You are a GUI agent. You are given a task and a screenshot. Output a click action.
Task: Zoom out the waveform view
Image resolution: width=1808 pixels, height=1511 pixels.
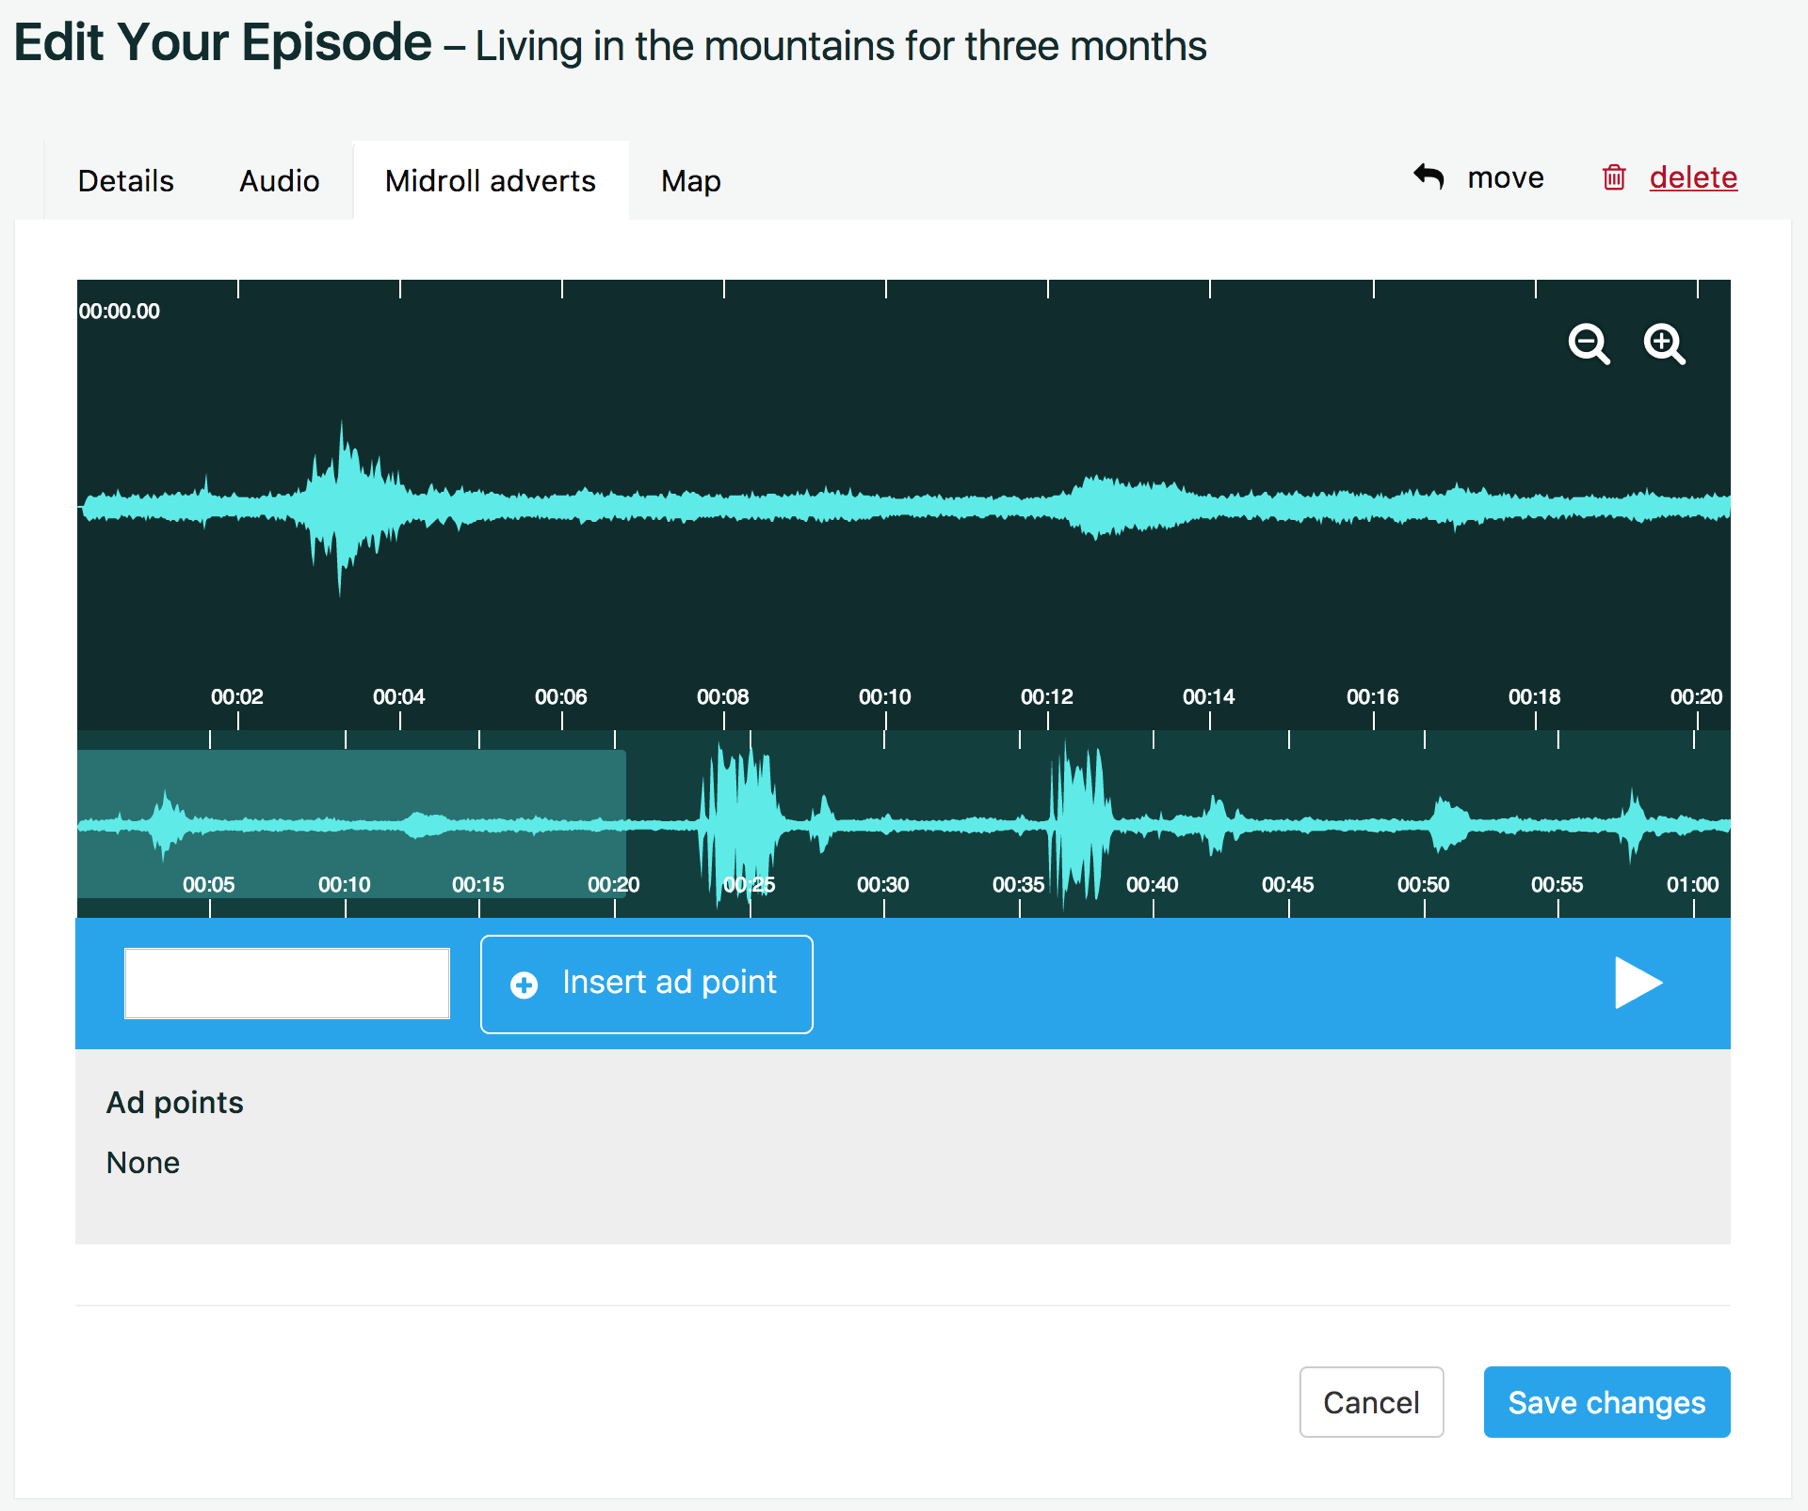click(1589, 344)
